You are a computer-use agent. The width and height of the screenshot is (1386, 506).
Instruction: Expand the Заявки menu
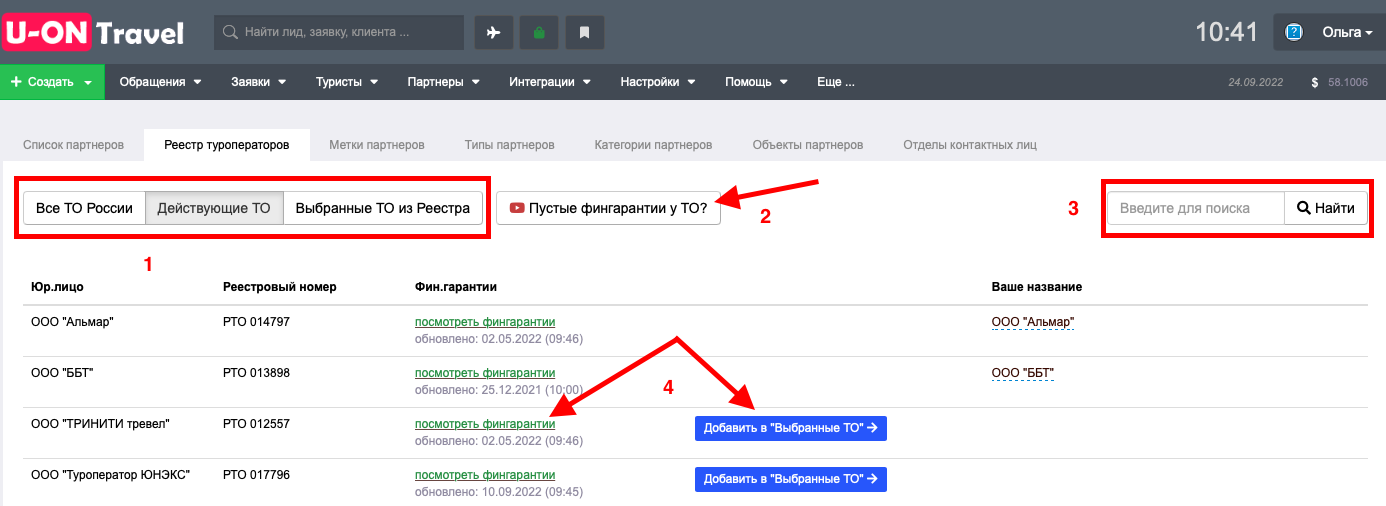pyautogui.click(x=258, y=82)
